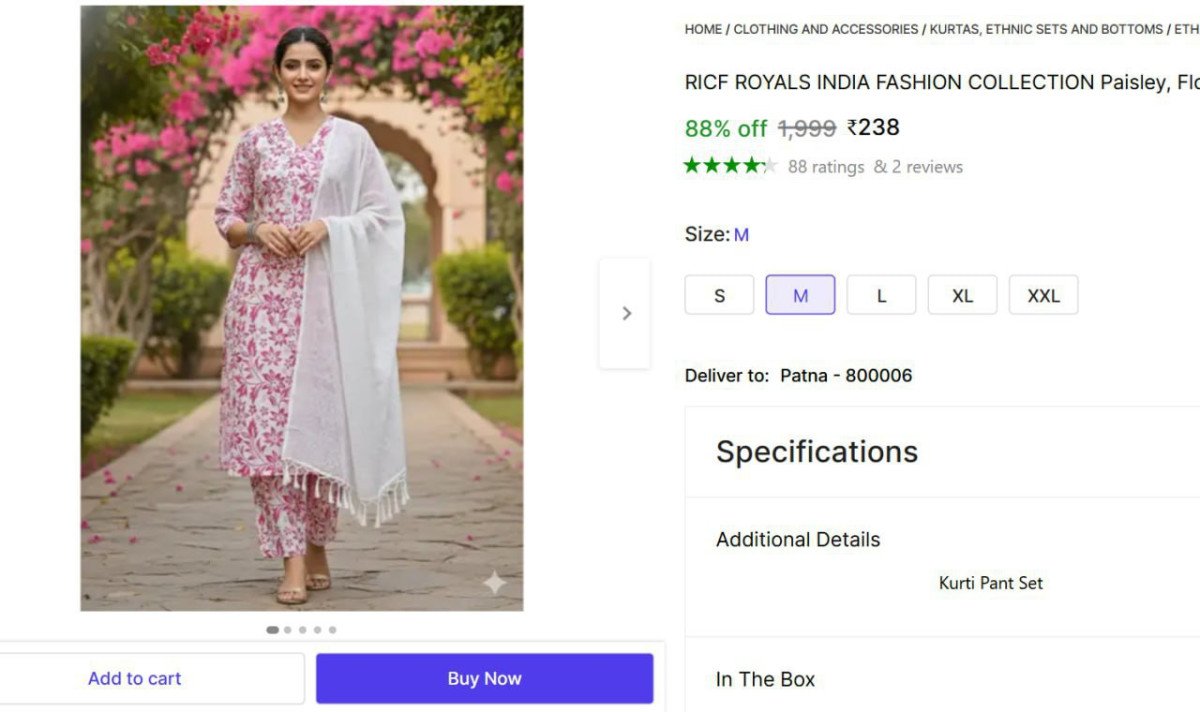Screen dimensions: 1200x712
Task: Select the second carousel dot below the image
Action: [x=287, y=630]
